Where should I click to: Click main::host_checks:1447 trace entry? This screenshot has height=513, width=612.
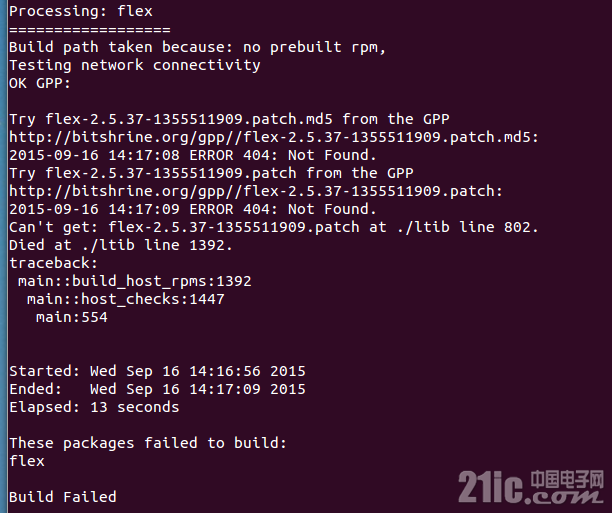click(126, 299)
